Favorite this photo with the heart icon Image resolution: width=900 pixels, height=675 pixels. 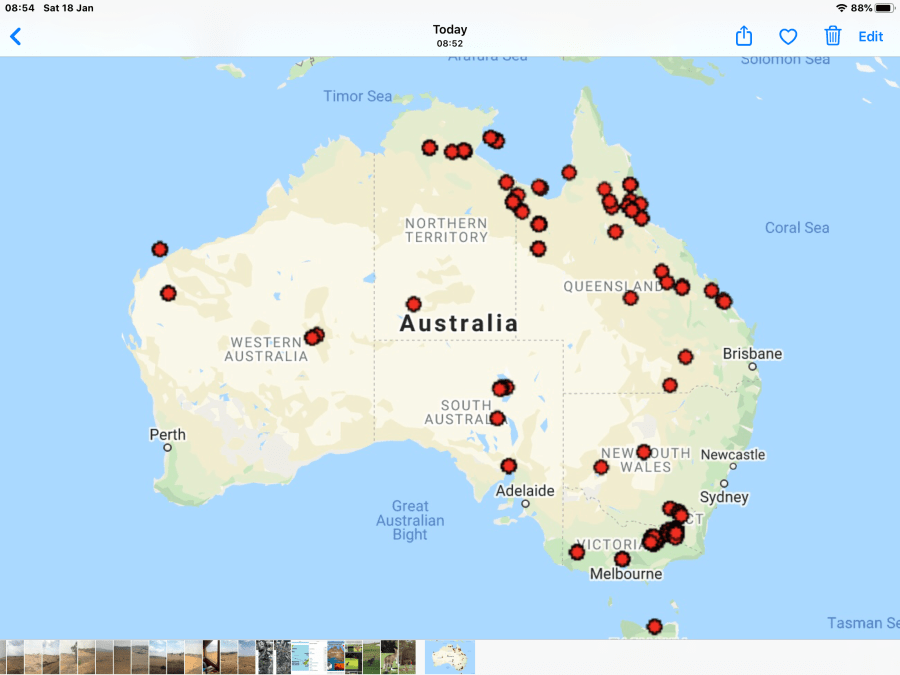[788, 37]
